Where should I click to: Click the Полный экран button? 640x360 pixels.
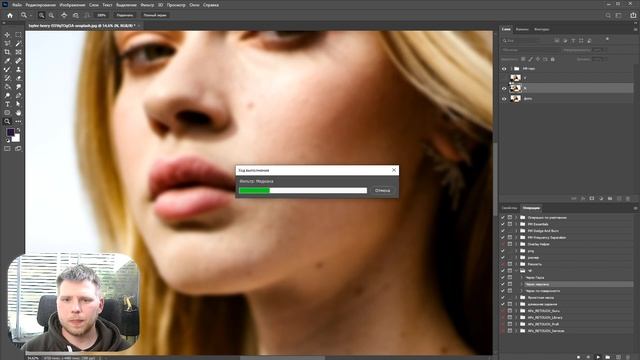click(155, 15)
